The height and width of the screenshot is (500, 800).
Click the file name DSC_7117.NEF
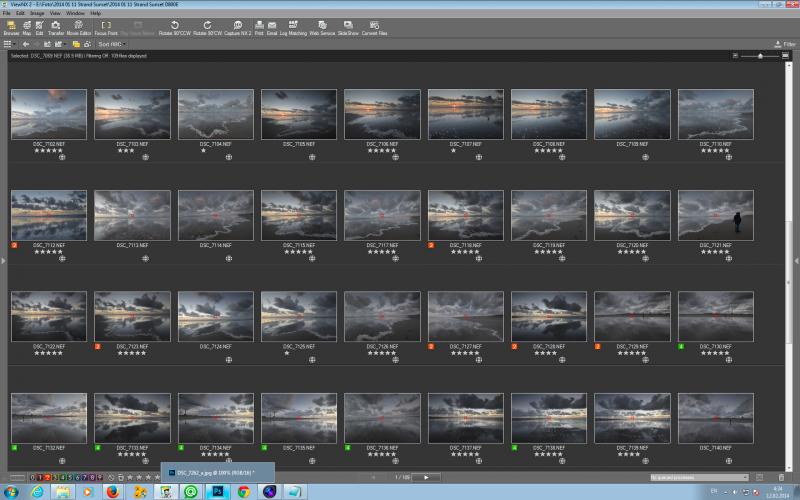382,245
